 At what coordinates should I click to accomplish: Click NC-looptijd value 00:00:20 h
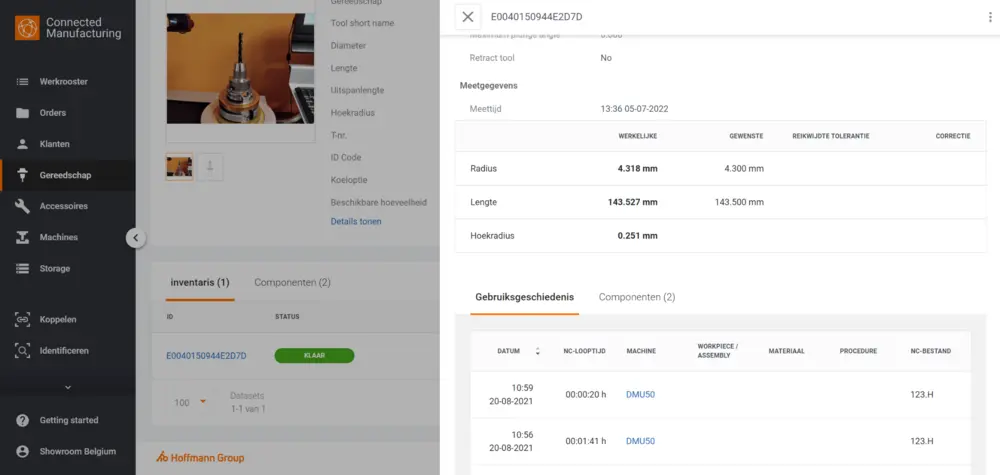[x=585, y=395]
